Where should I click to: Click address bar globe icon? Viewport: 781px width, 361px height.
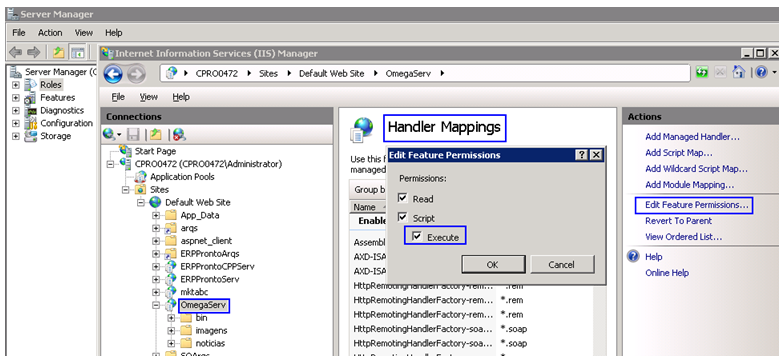172,73
